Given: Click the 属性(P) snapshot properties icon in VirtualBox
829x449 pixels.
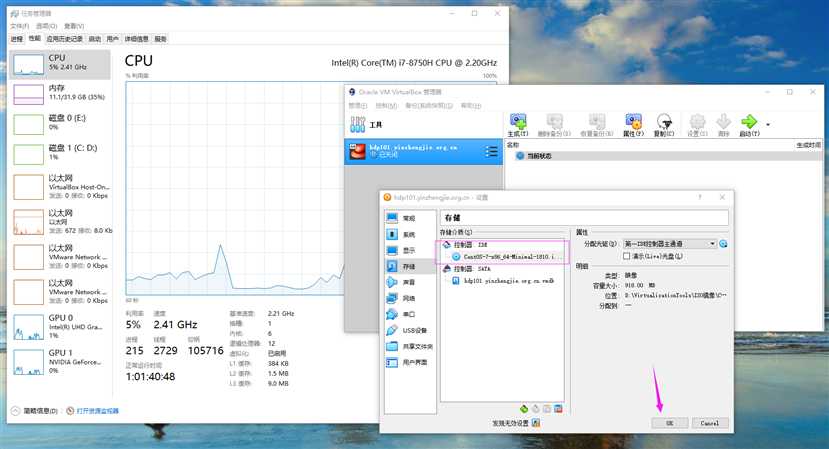Looking at the screenshot, I should pyautogui.click(x=633, y=125).
